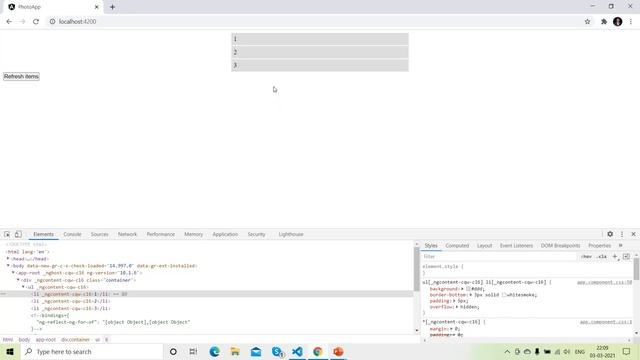Toggle the DevTools device toolbar
Screen dimensions: 640x360
click(x=18, y=234)
